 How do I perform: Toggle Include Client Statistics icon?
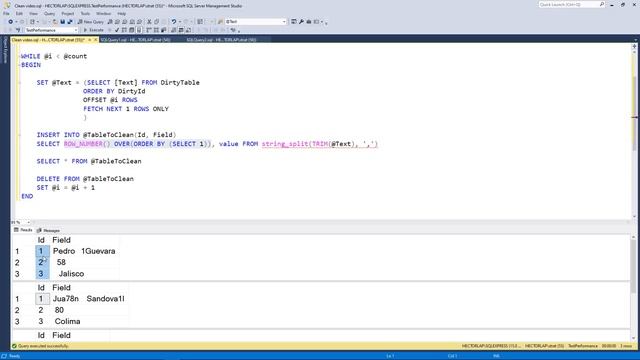click(x=163, y=30)
